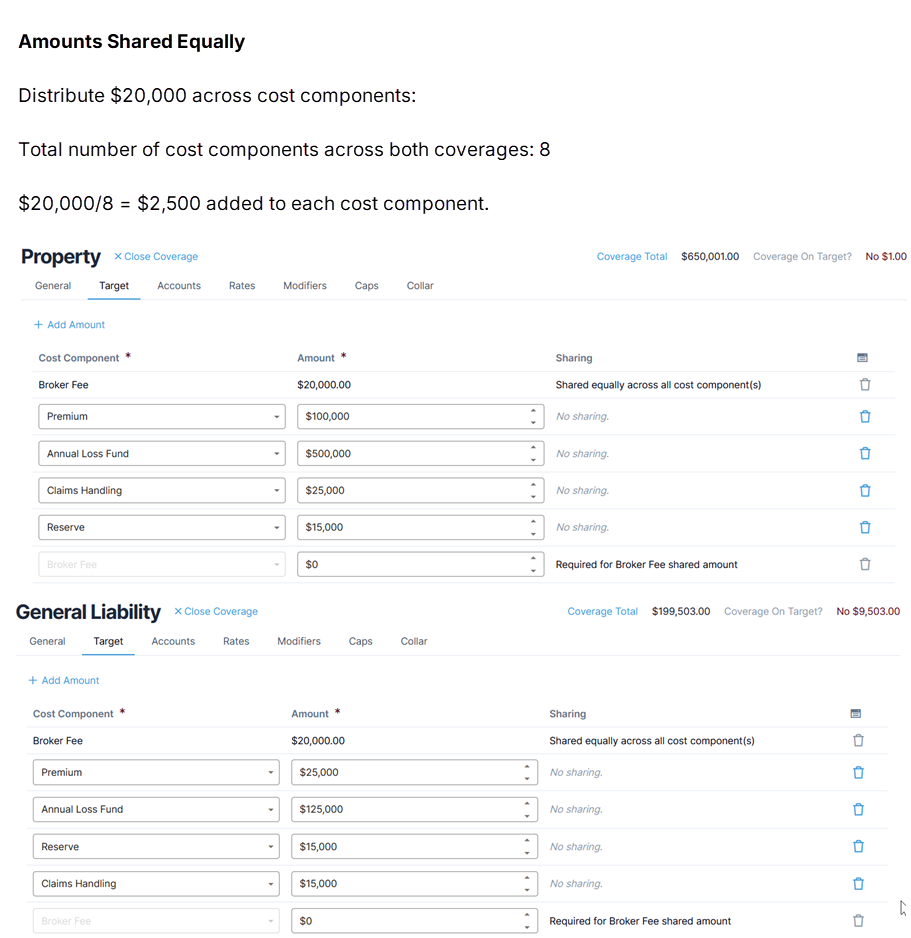Decrease General Liability Premium amount stepper
911x938 pixels.
tap(527, 779)
